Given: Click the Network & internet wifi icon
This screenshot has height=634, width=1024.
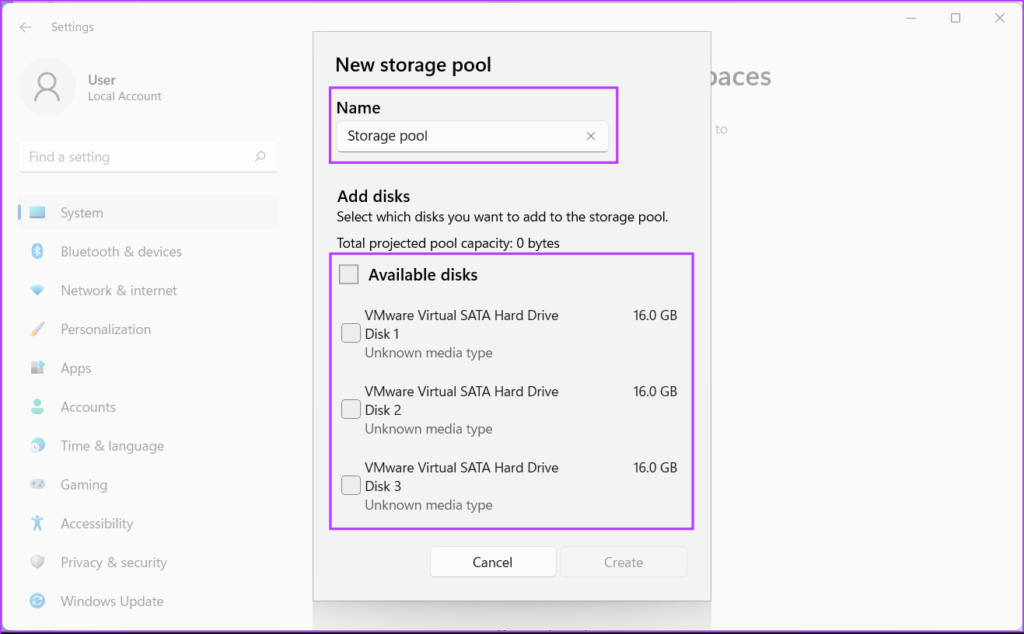Looking at the screenshot, I should 38,291.
